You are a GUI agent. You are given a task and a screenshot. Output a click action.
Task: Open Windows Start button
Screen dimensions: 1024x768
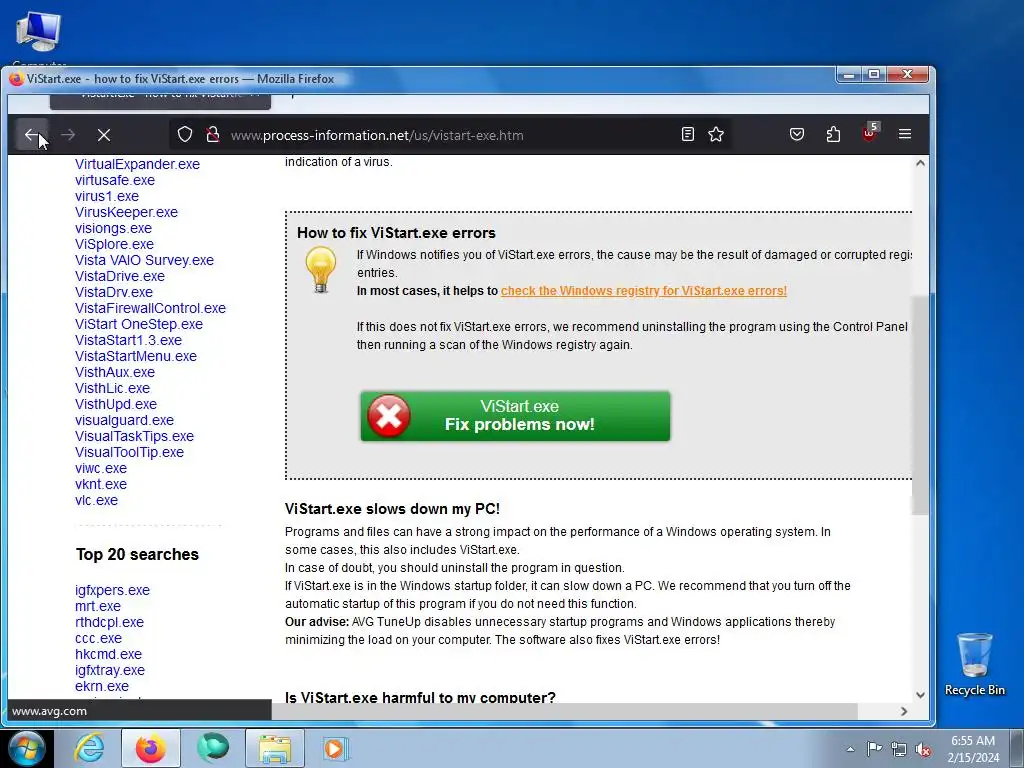[x=25, y=748]
